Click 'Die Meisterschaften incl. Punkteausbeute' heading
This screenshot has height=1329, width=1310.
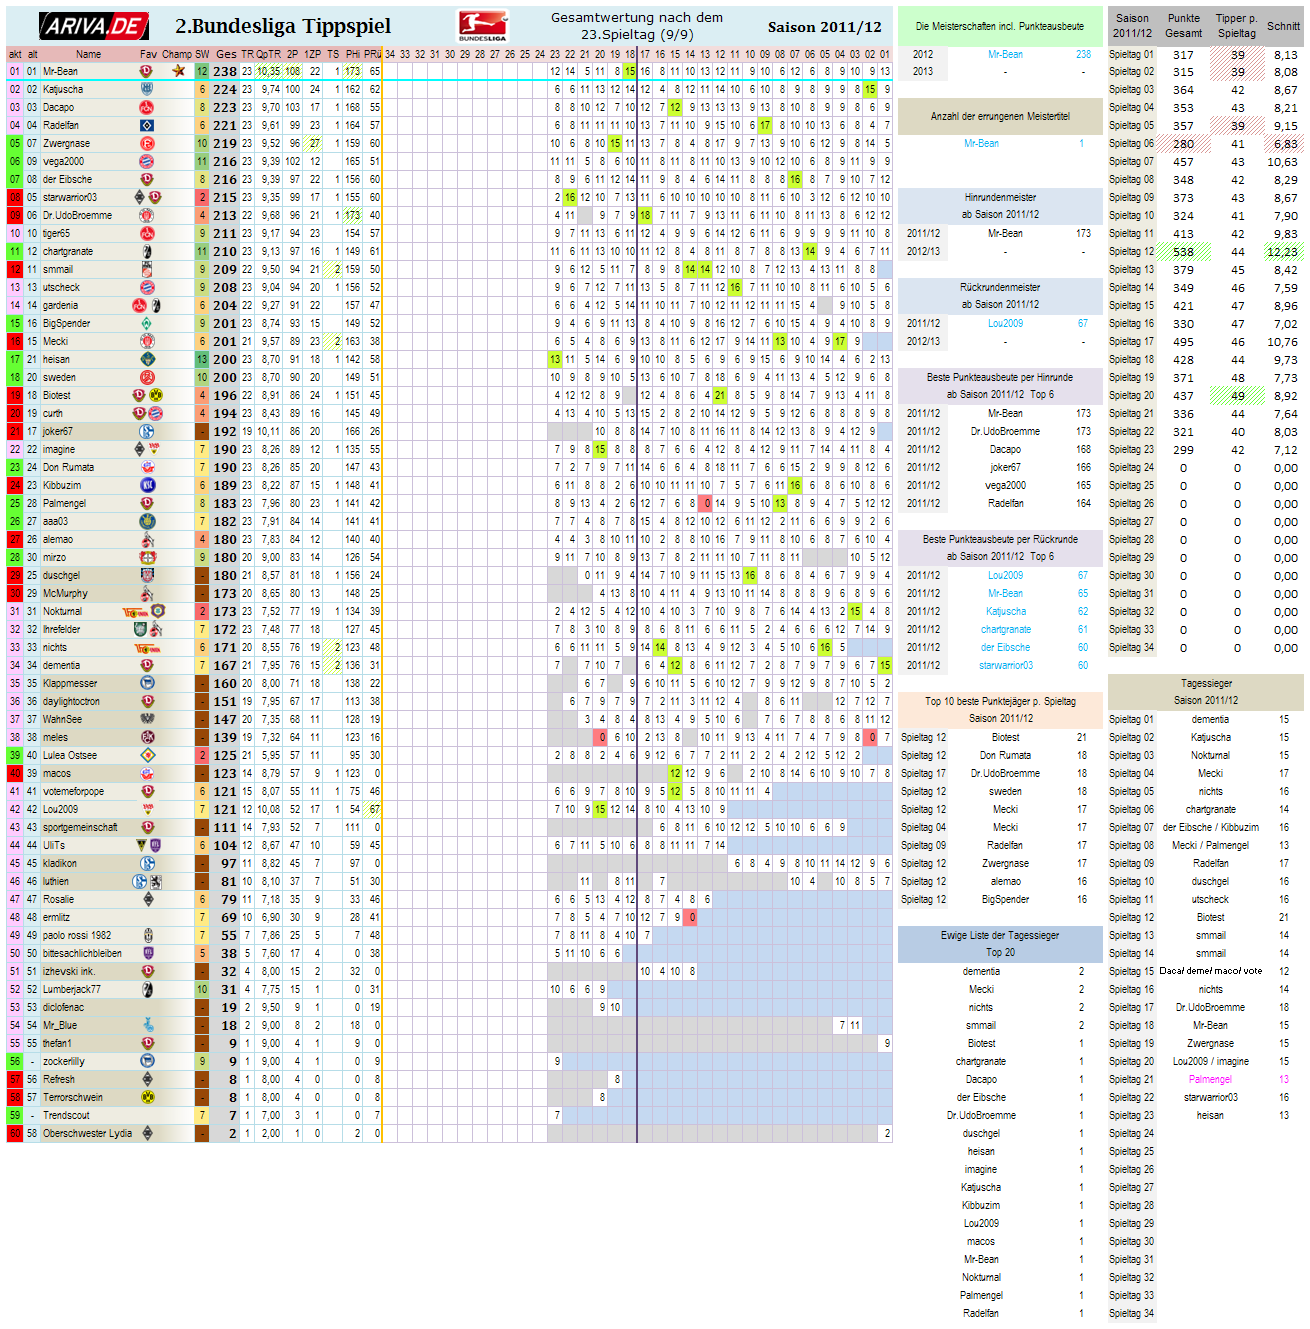click(x=1000, y=26)
